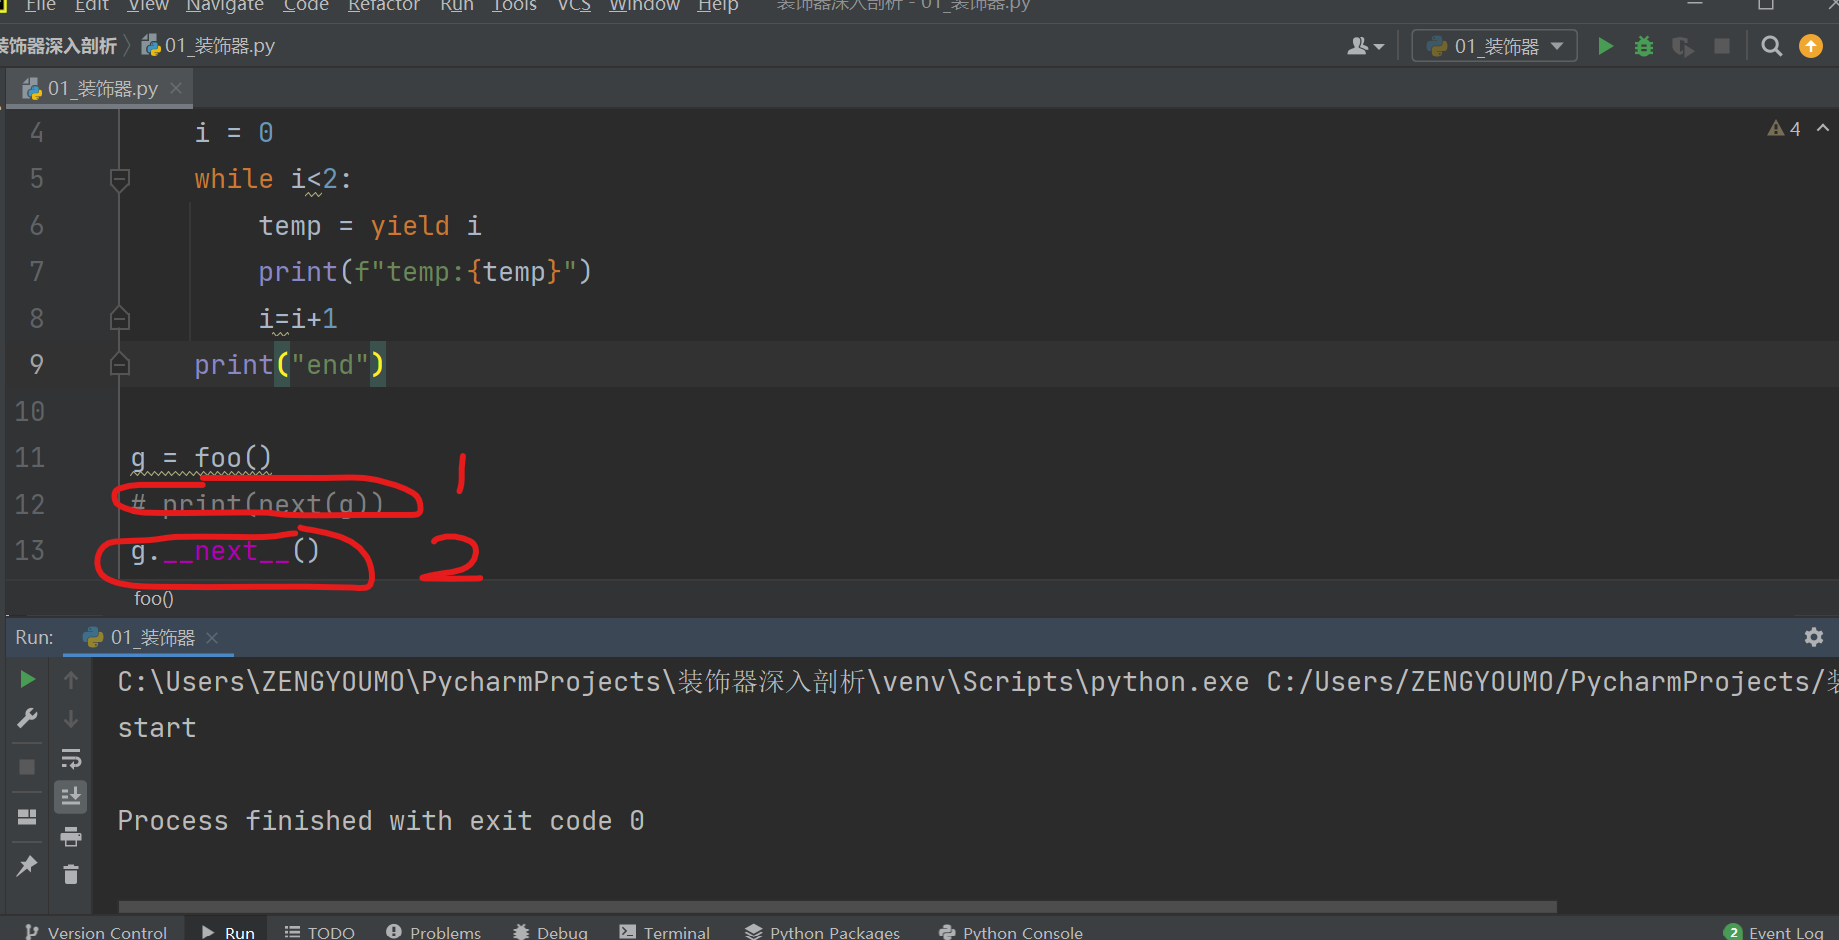This screenshot has height=940, width=1839.
Task: Click down arrow in Run panel
Action: (x=71, y=718)
